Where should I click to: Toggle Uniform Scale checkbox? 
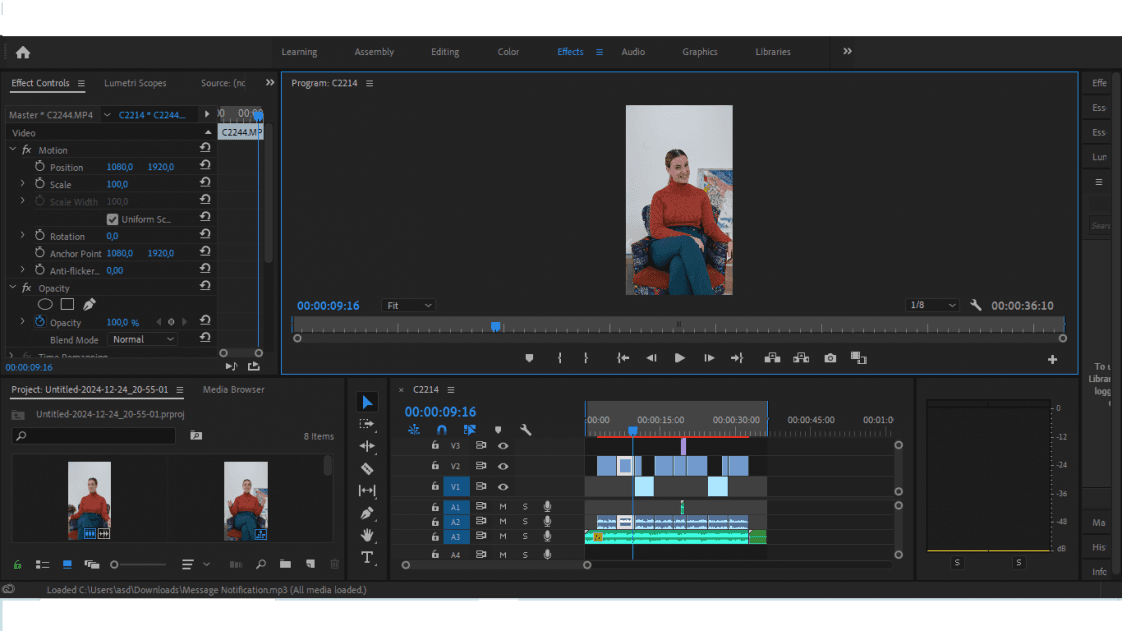click(112, 219)
